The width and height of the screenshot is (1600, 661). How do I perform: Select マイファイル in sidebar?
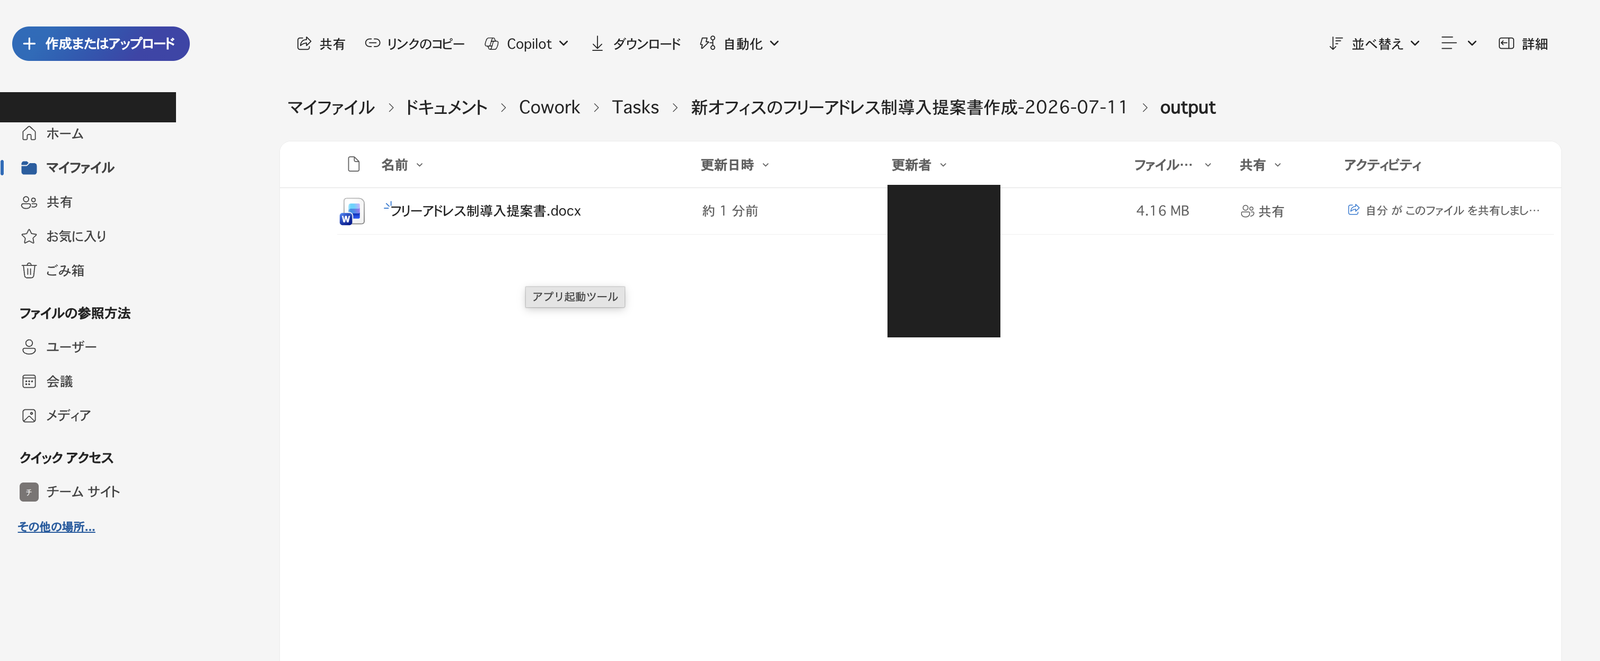(x=80, y=168)
